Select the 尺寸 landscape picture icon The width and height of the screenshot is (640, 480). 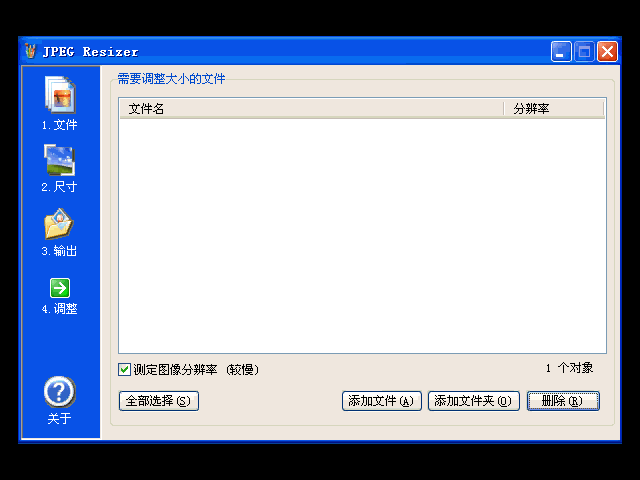[59, 160]
